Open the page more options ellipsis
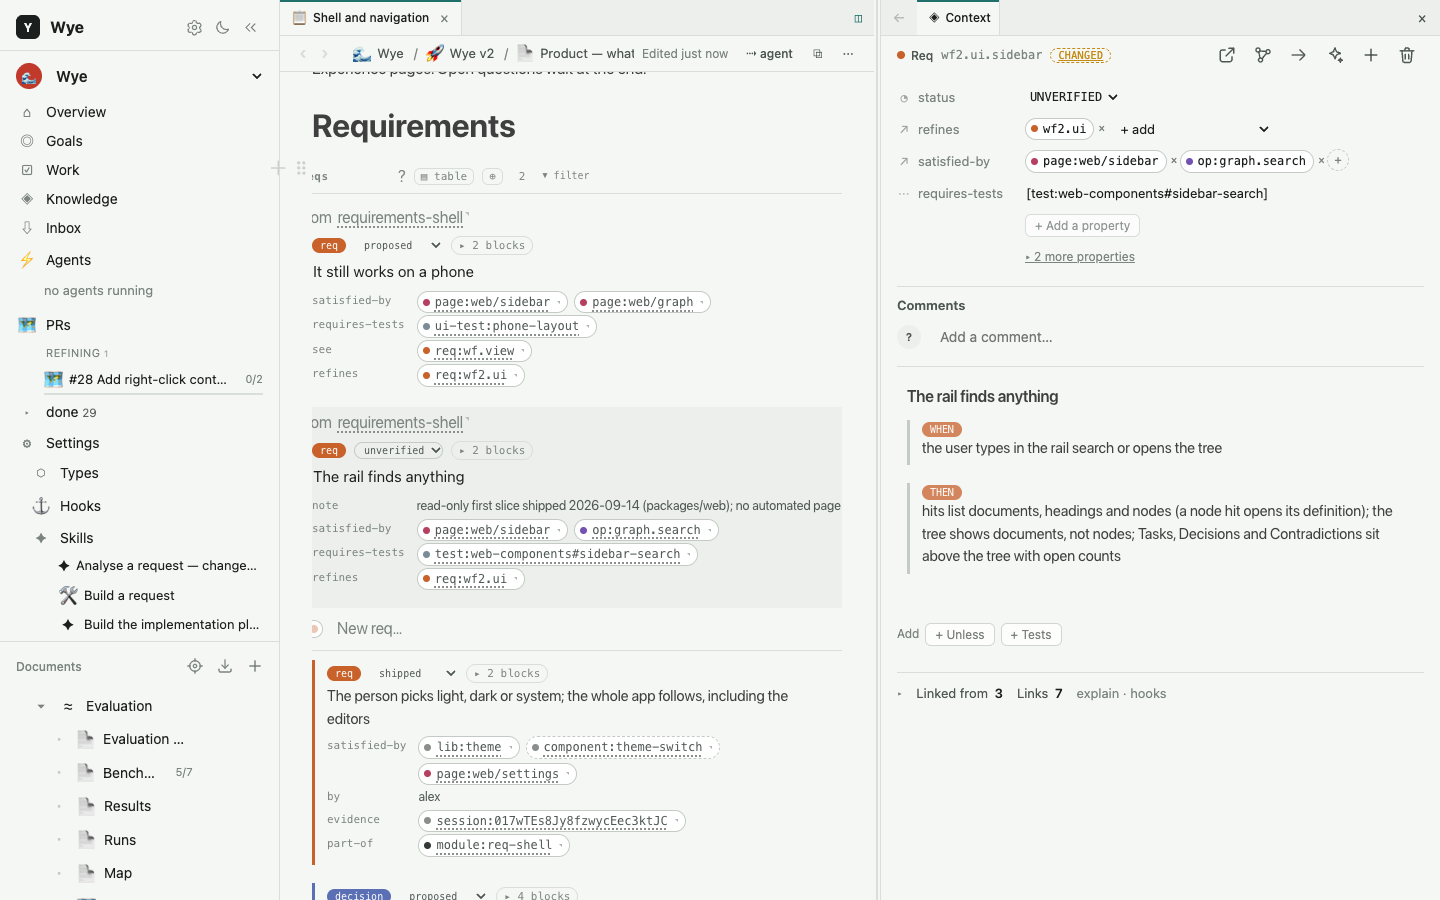This screenshot has width=1440, height=900. 848,54
